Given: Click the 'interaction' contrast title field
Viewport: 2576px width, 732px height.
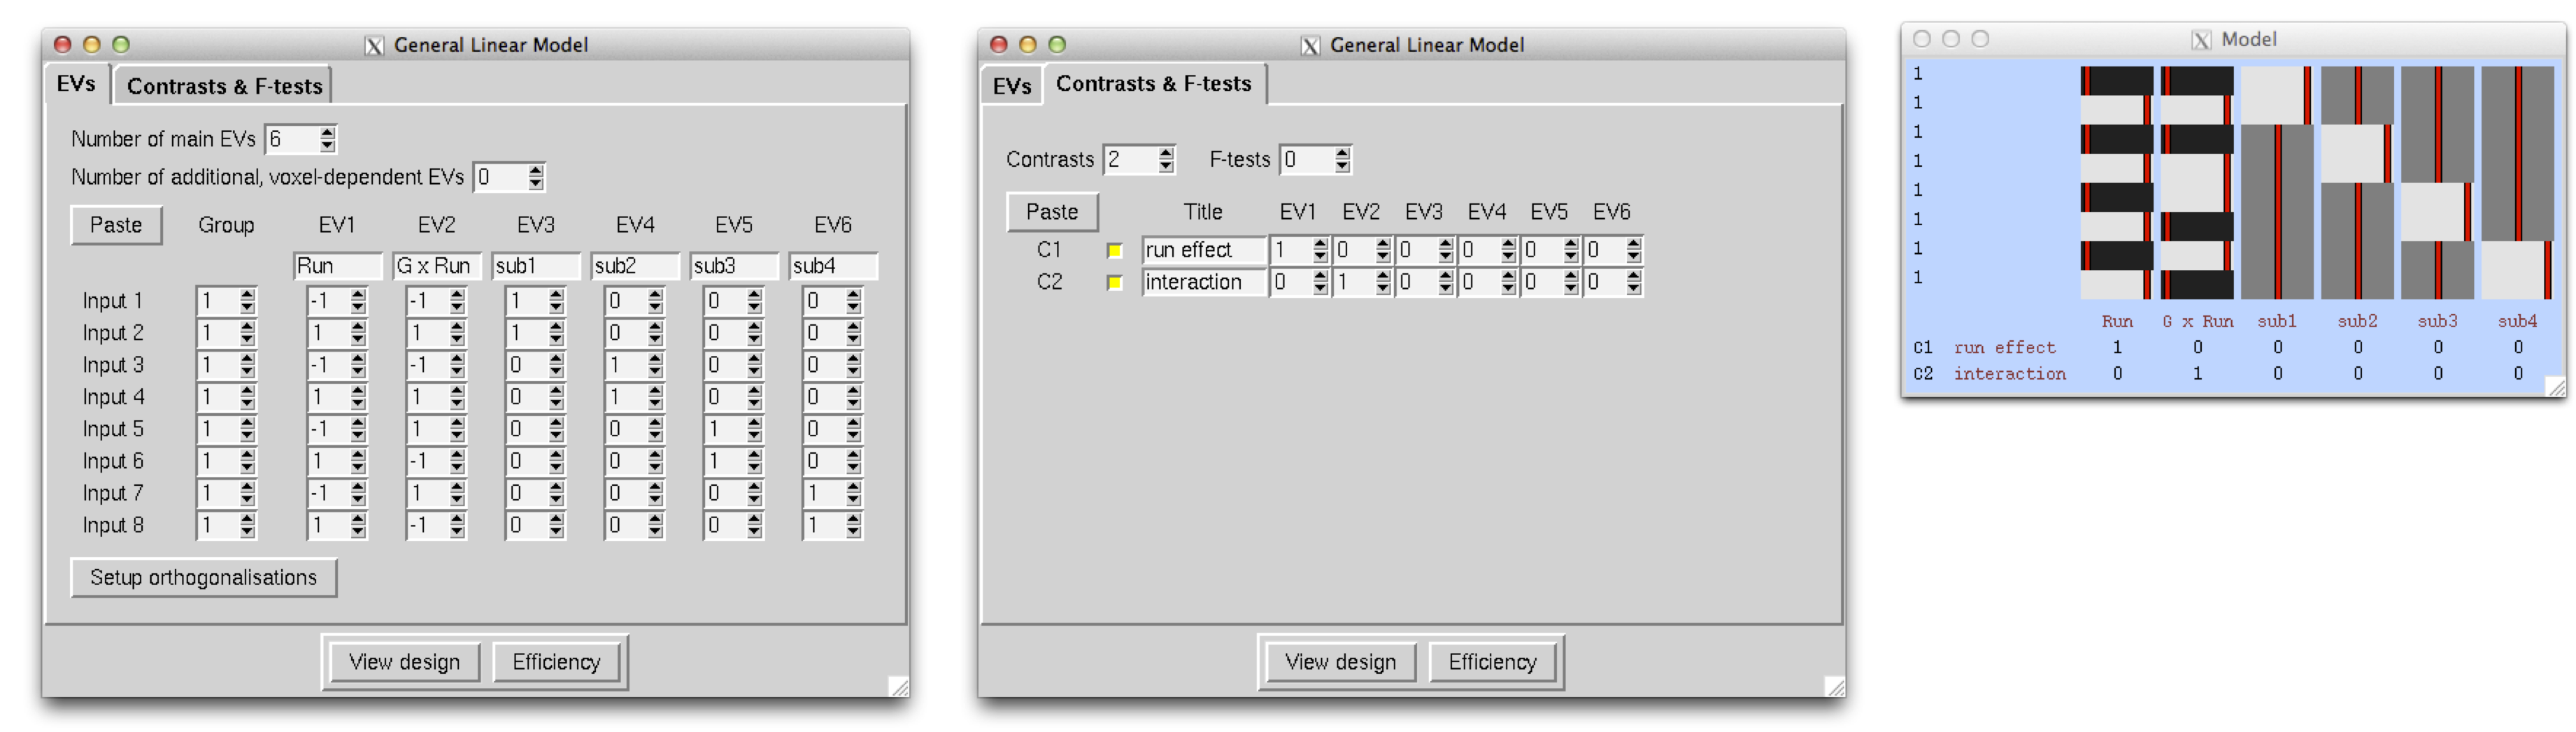Looking at the screenshot, I should (1202, 282).
